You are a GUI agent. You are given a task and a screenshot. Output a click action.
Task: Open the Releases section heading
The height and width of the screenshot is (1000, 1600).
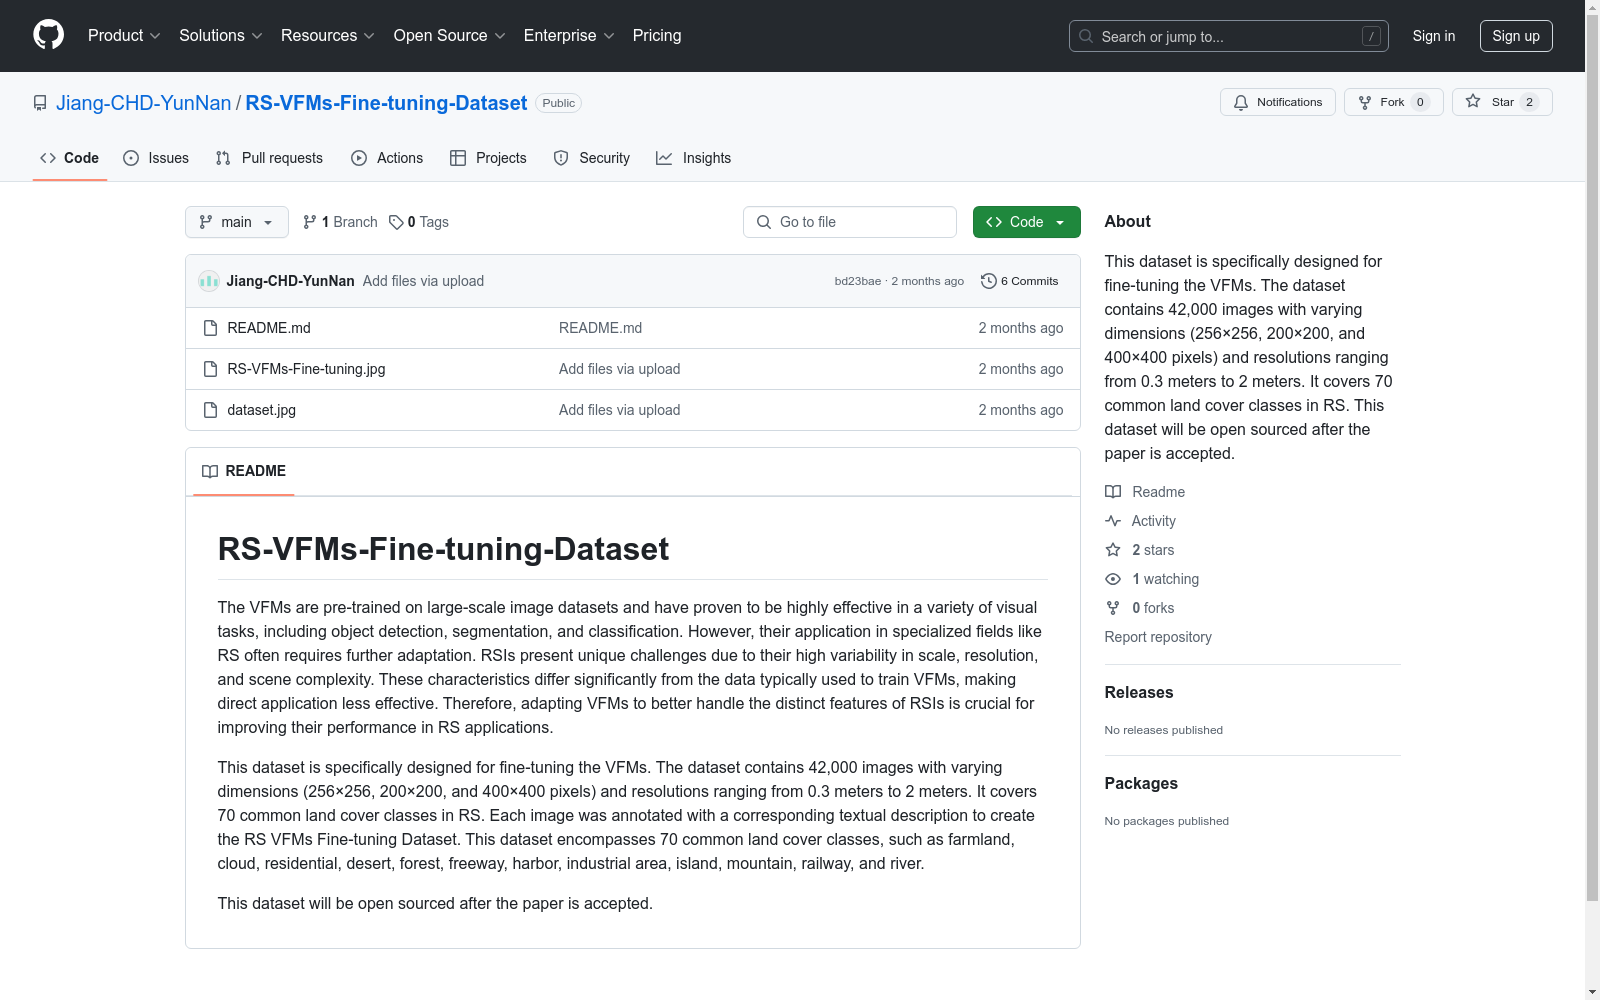1139,692
